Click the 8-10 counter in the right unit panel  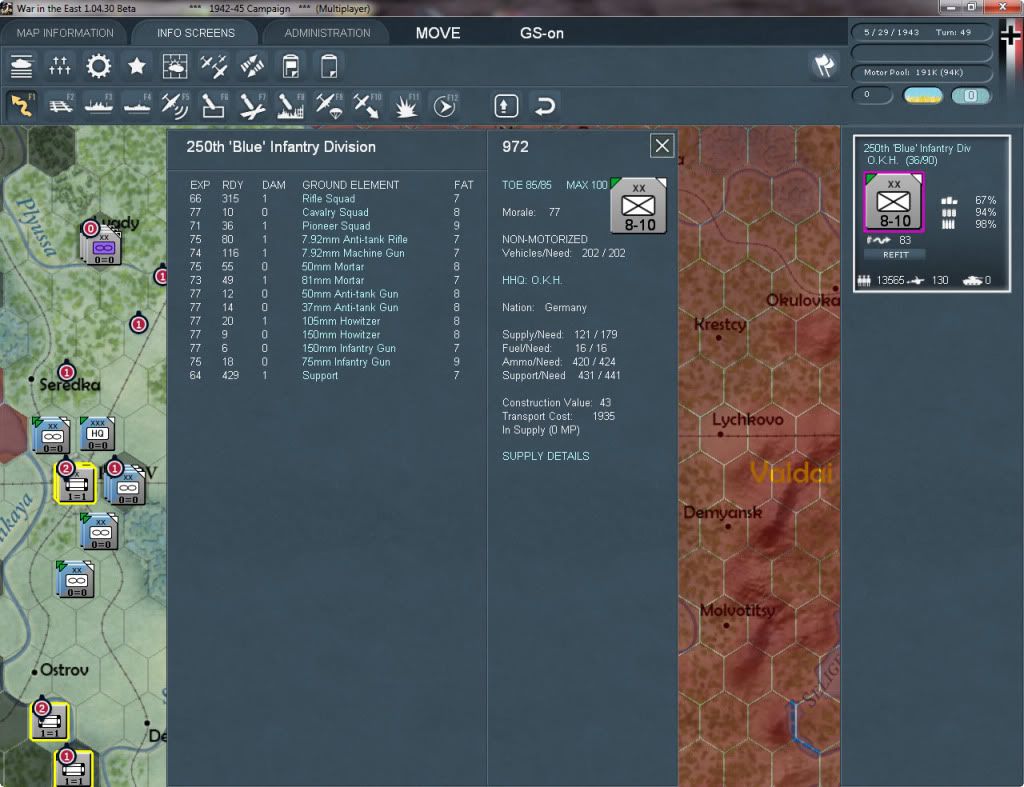pos(894,202)
